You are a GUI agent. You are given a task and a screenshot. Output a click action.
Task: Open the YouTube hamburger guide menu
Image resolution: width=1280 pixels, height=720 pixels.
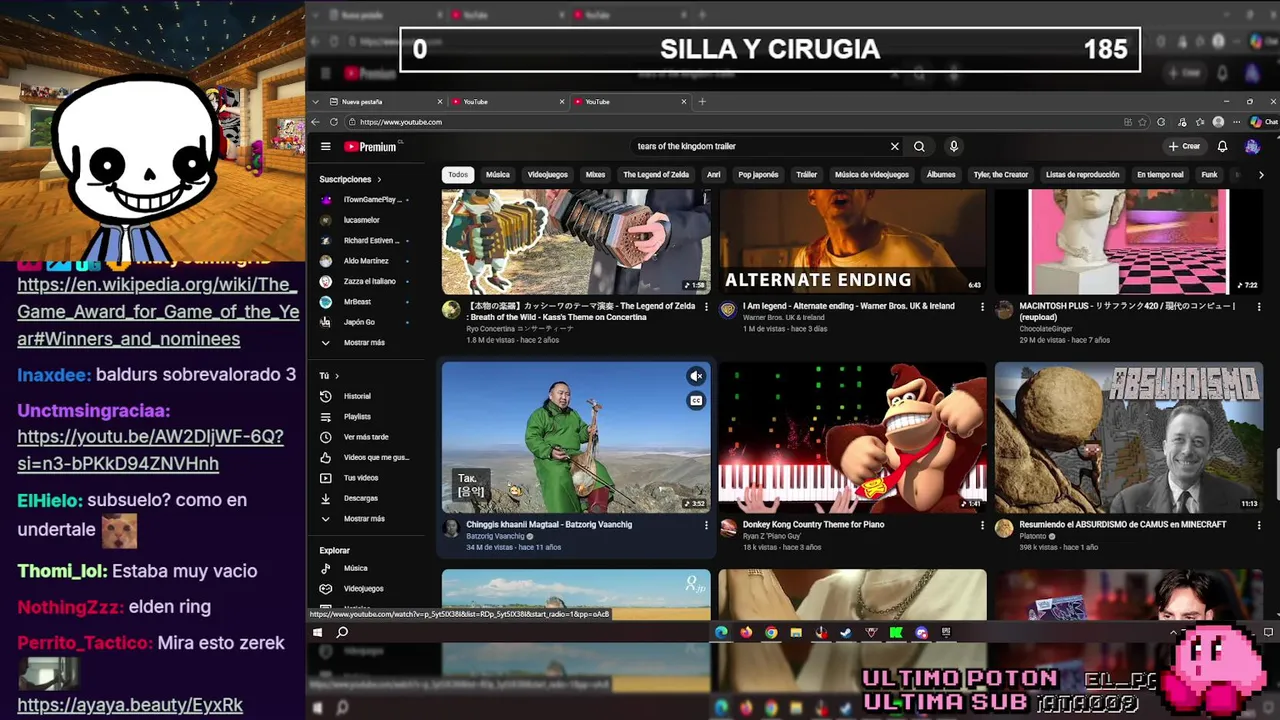(325, 146)
